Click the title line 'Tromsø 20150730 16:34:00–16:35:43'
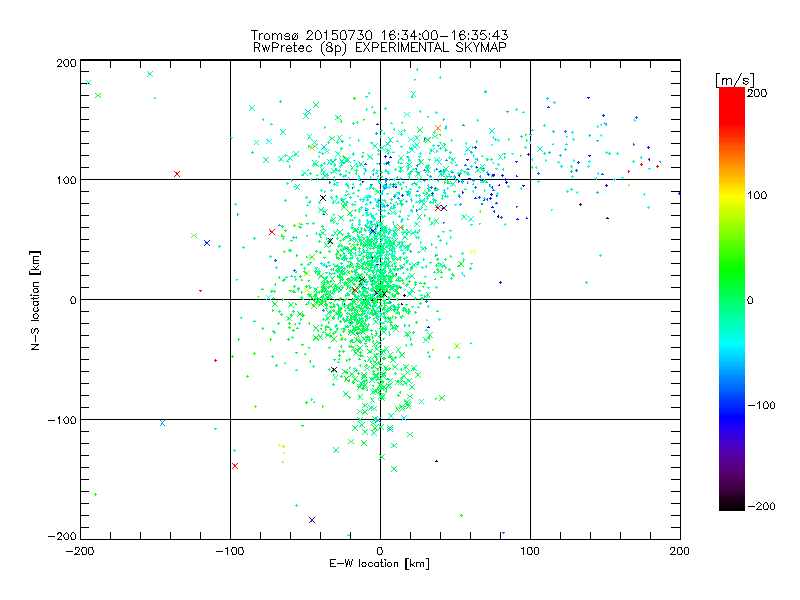The image size is (800, 600). tap(379, 35)
